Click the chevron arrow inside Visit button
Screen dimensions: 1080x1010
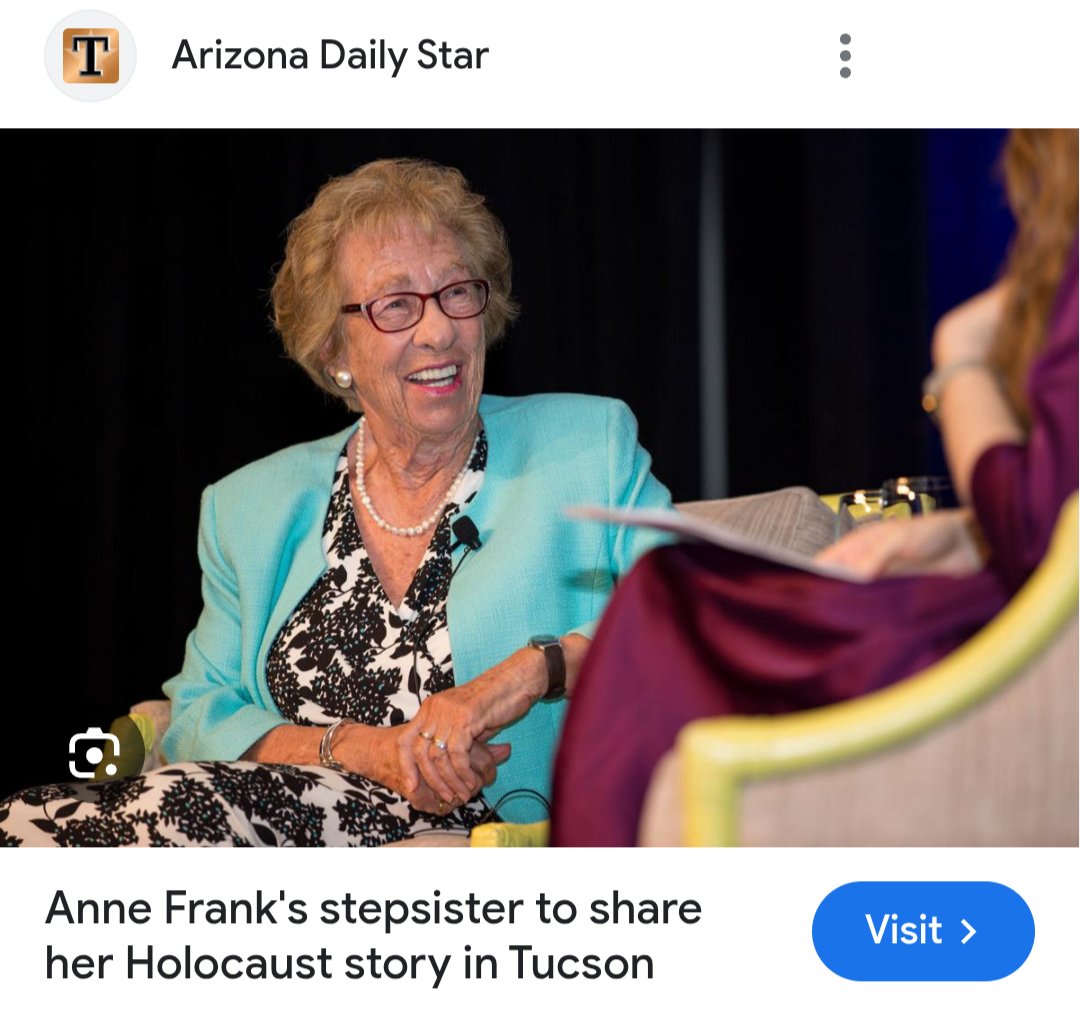tap(968, 931)
